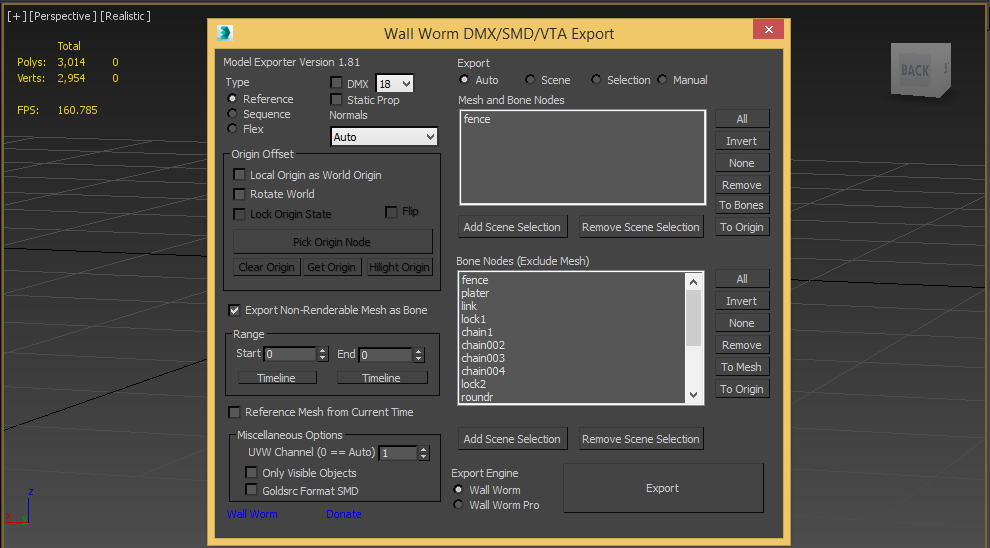Click the Timeline button under End
Screen dimensions: 990x548
point(382,378)
